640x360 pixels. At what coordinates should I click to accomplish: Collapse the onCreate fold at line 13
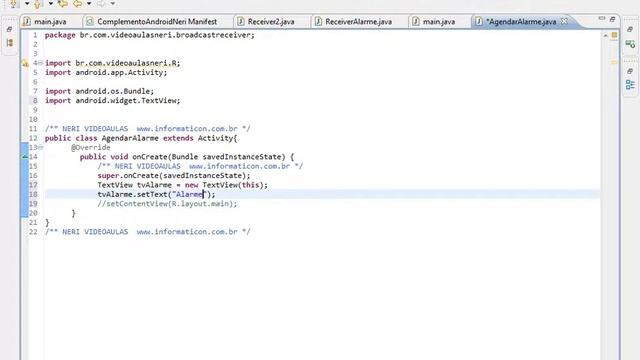pos(40,147)
